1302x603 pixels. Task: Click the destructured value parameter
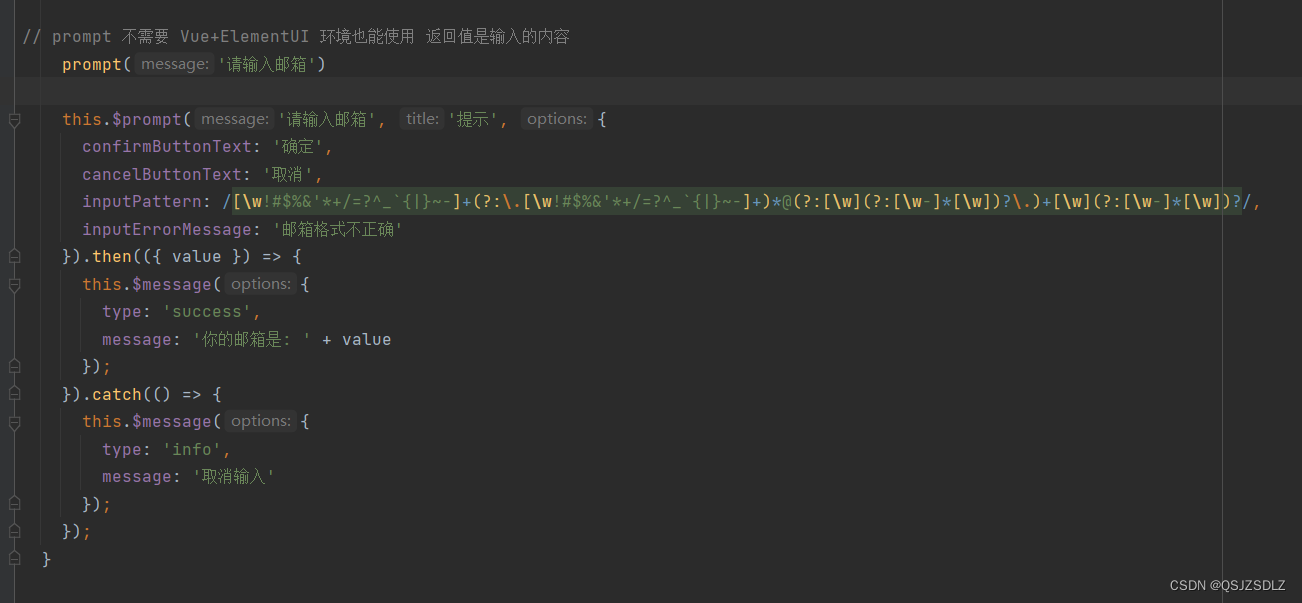coord(196,255)
